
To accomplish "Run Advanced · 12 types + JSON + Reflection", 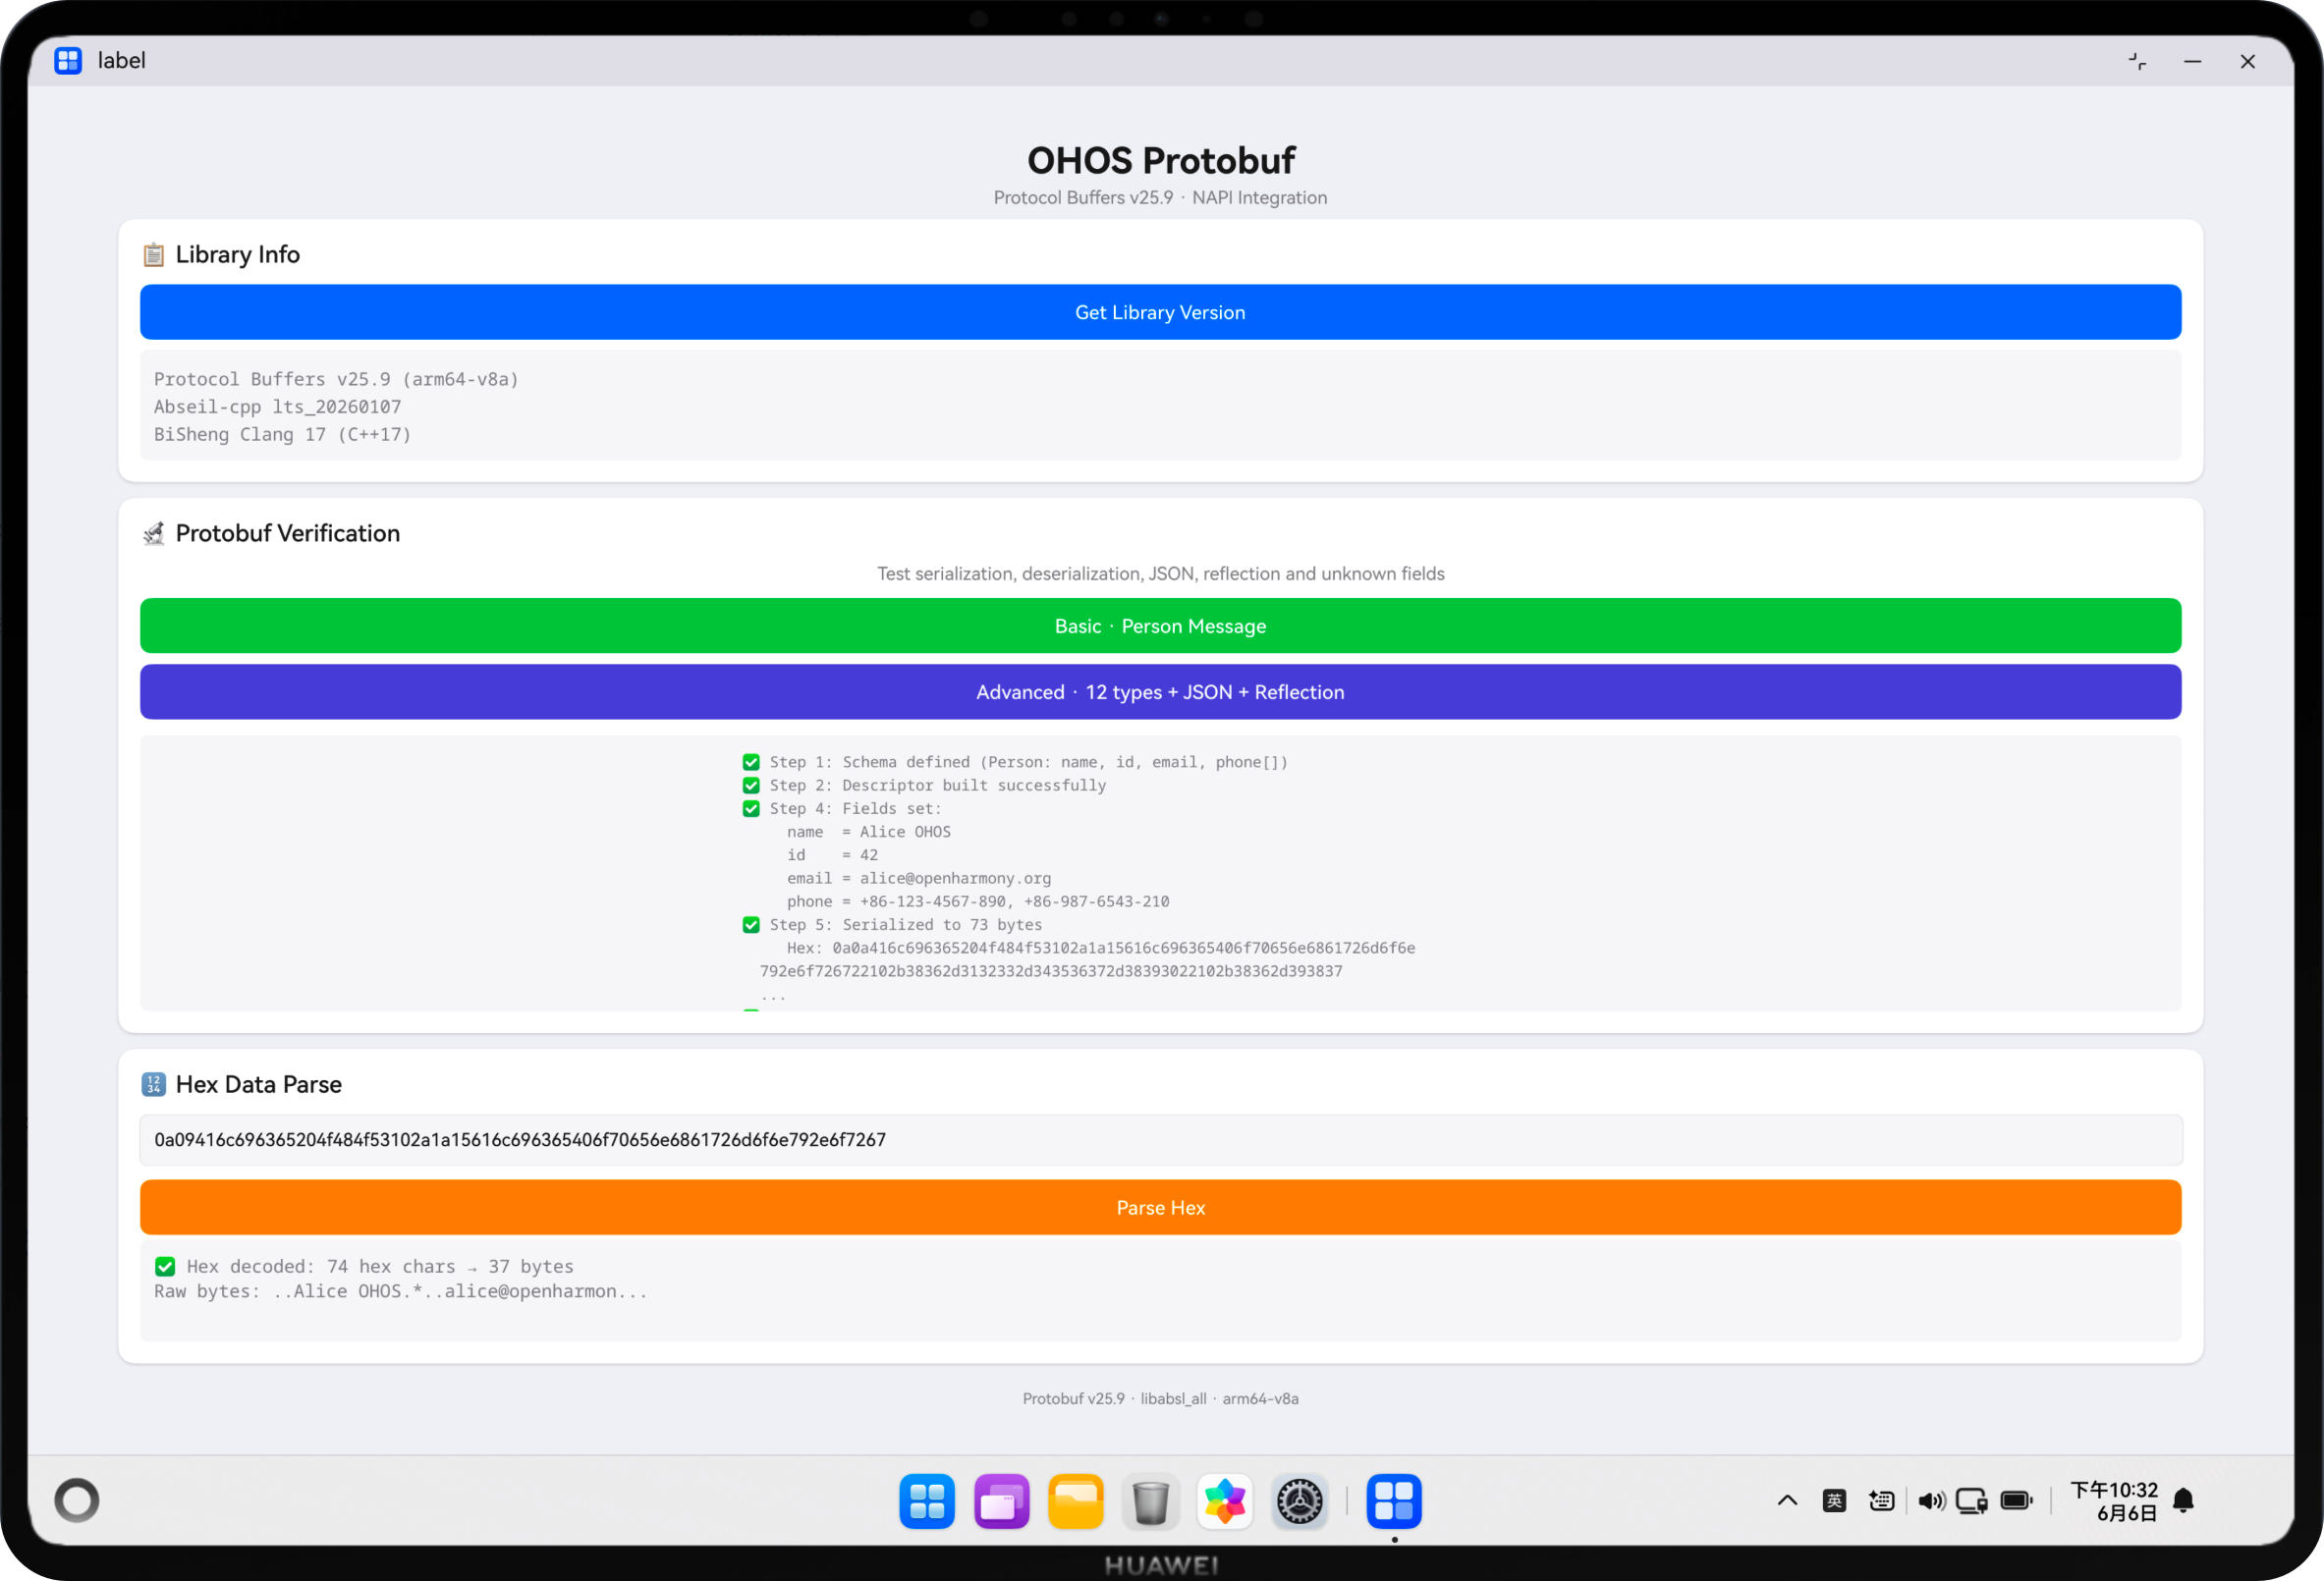I will 1160,692.
